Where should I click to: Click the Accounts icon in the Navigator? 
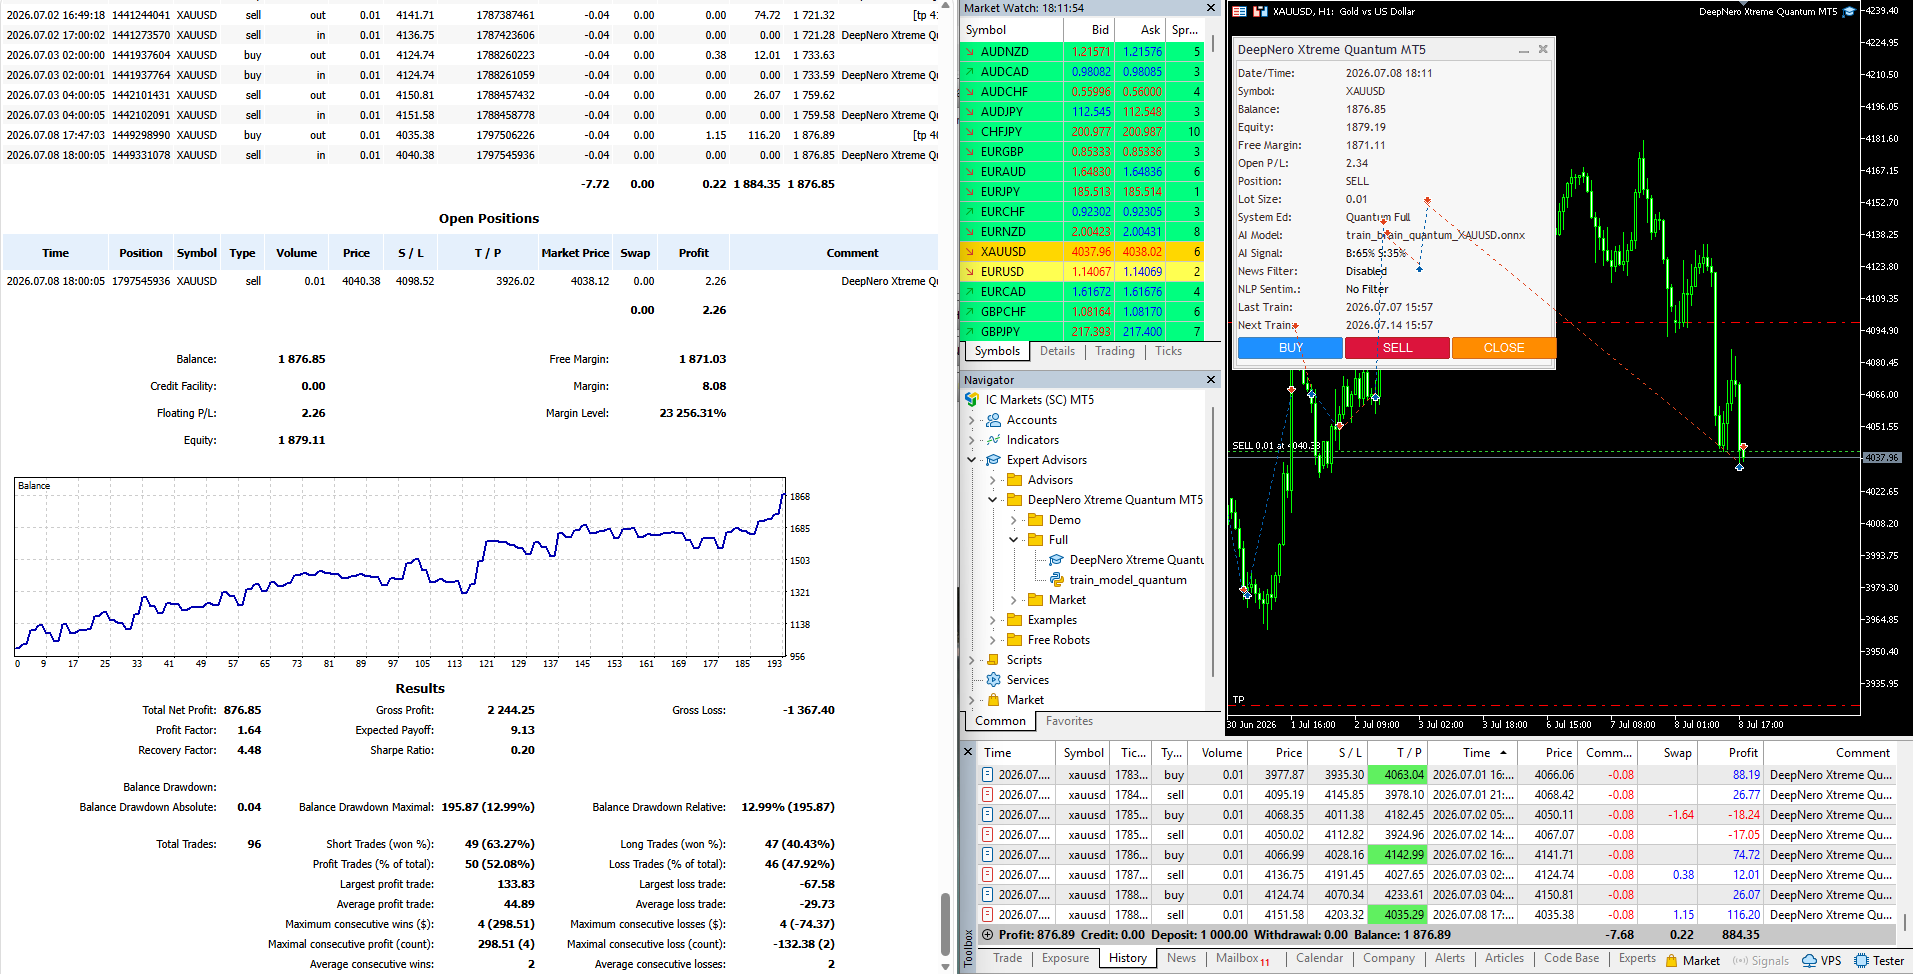pos(993,420)
